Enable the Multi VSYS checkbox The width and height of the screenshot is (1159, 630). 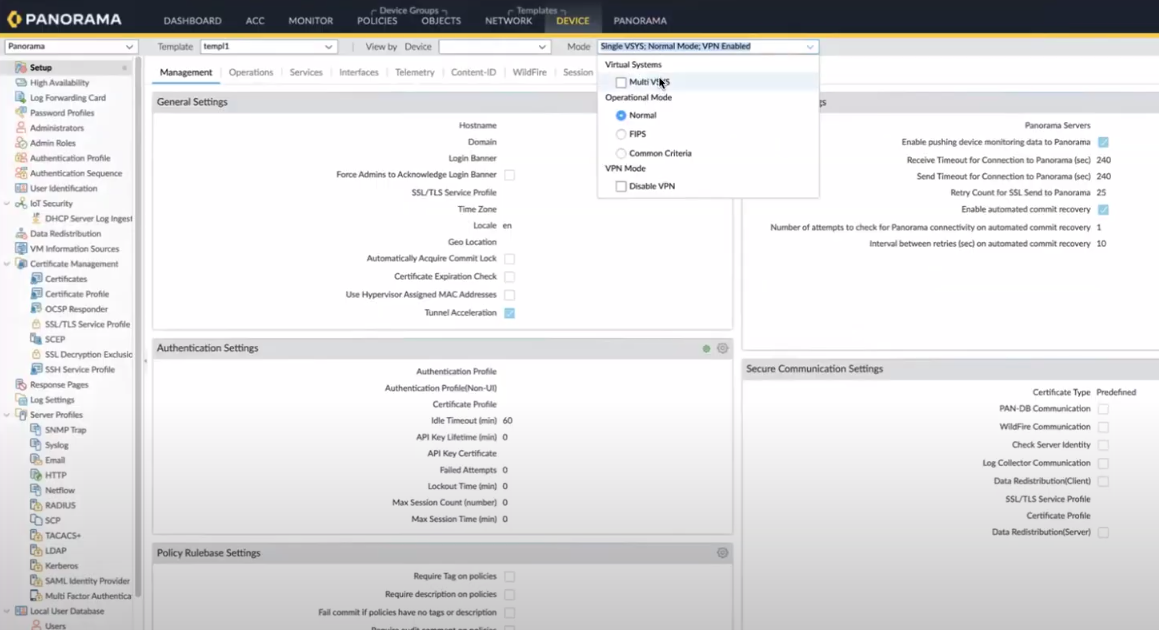[621, 83]
